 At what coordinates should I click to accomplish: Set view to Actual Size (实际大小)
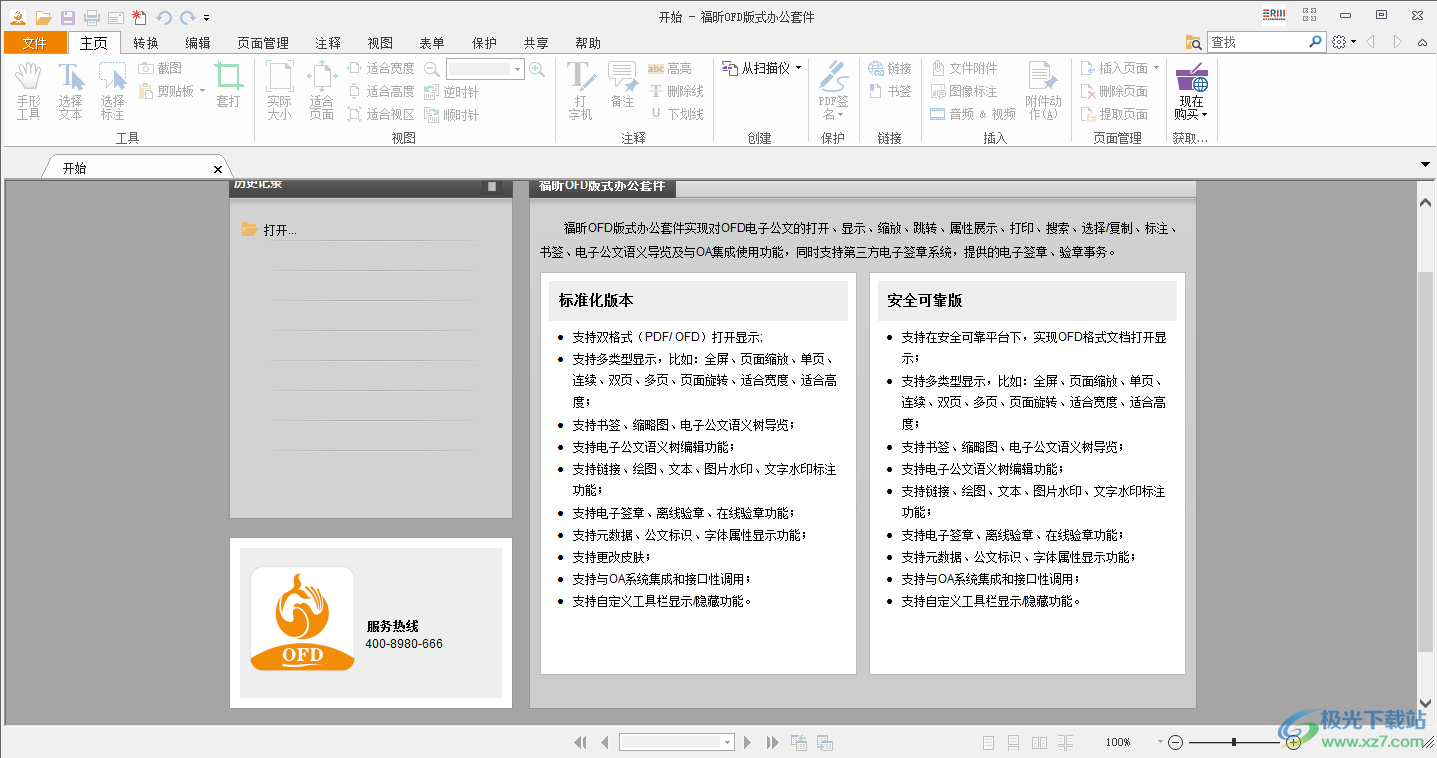(x=279, y=90)
